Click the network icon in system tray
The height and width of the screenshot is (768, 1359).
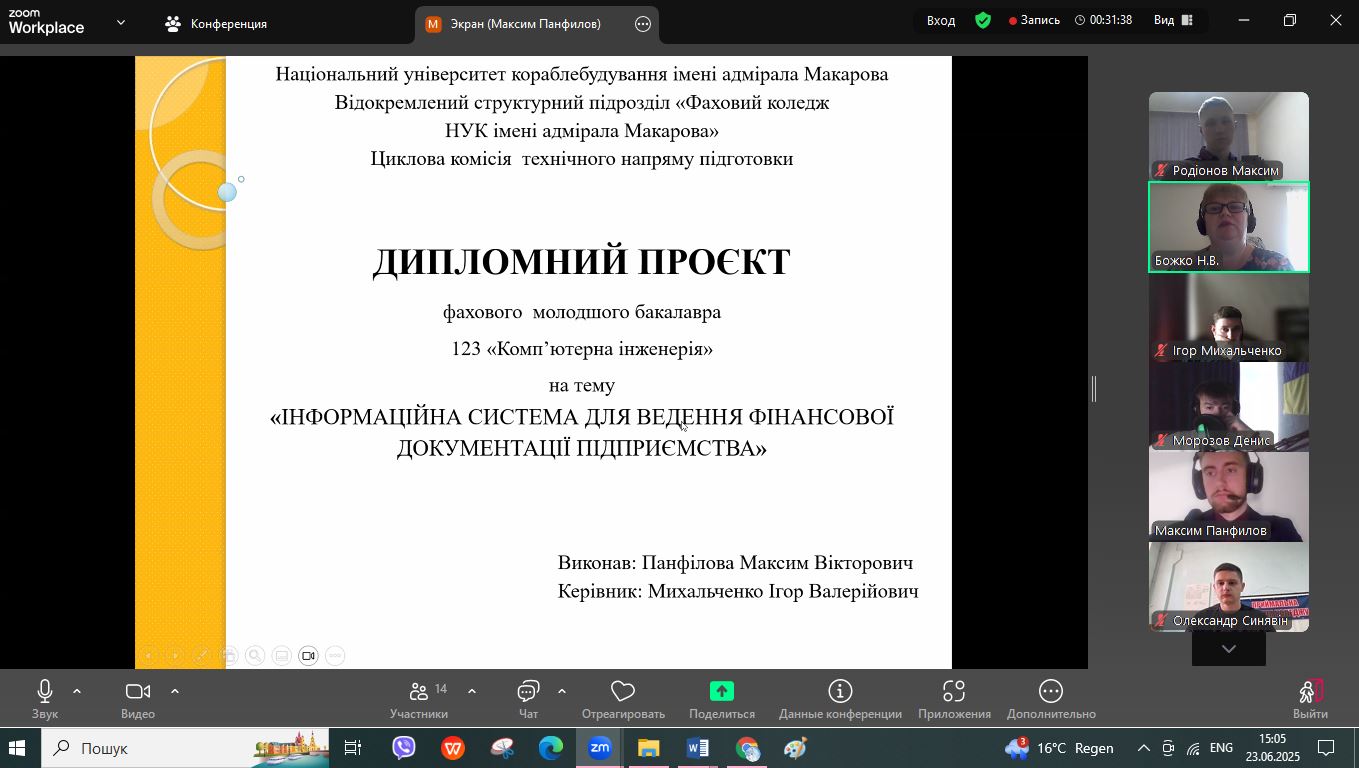click(x=1193, y=748)
